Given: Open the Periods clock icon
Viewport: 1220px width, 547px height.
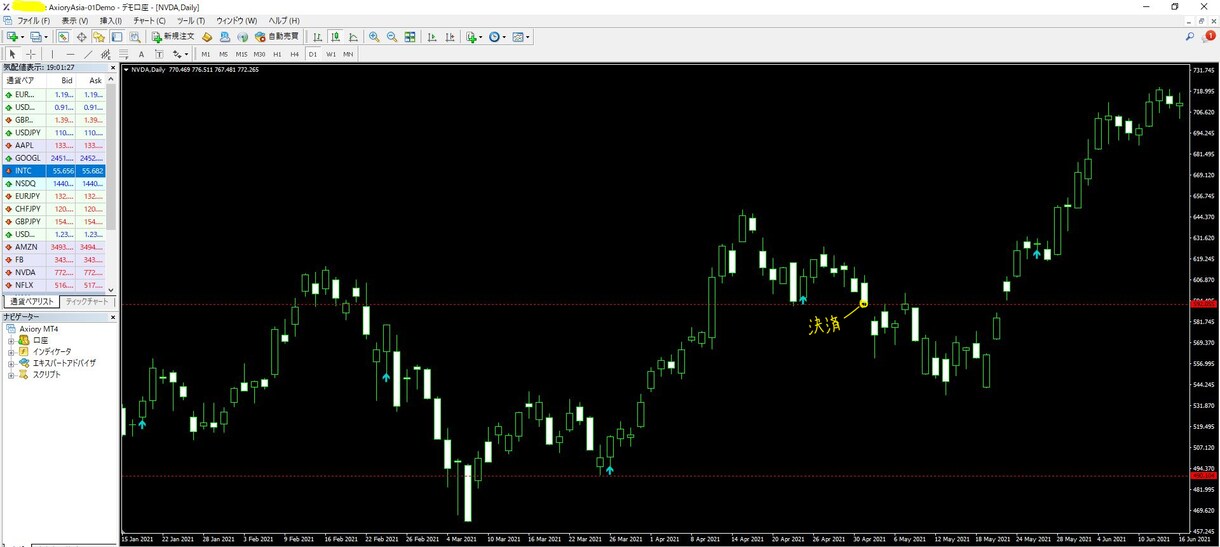Looking at the screenshot, I should (495, 37).
